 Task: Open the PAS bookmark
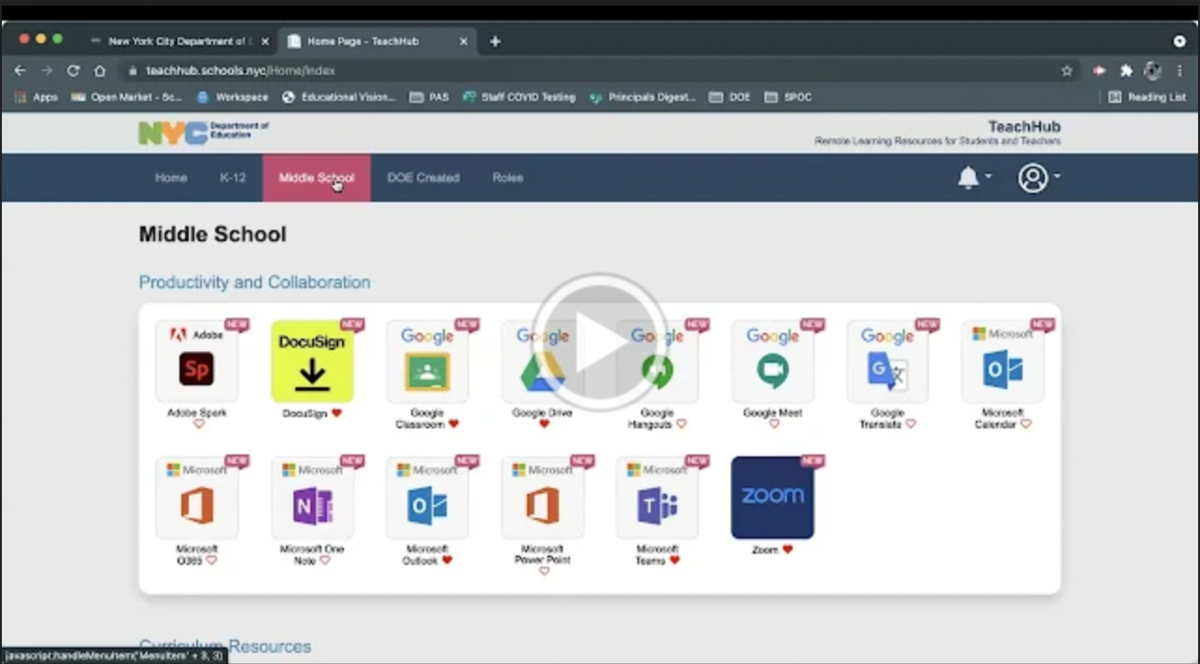[430, 97]
